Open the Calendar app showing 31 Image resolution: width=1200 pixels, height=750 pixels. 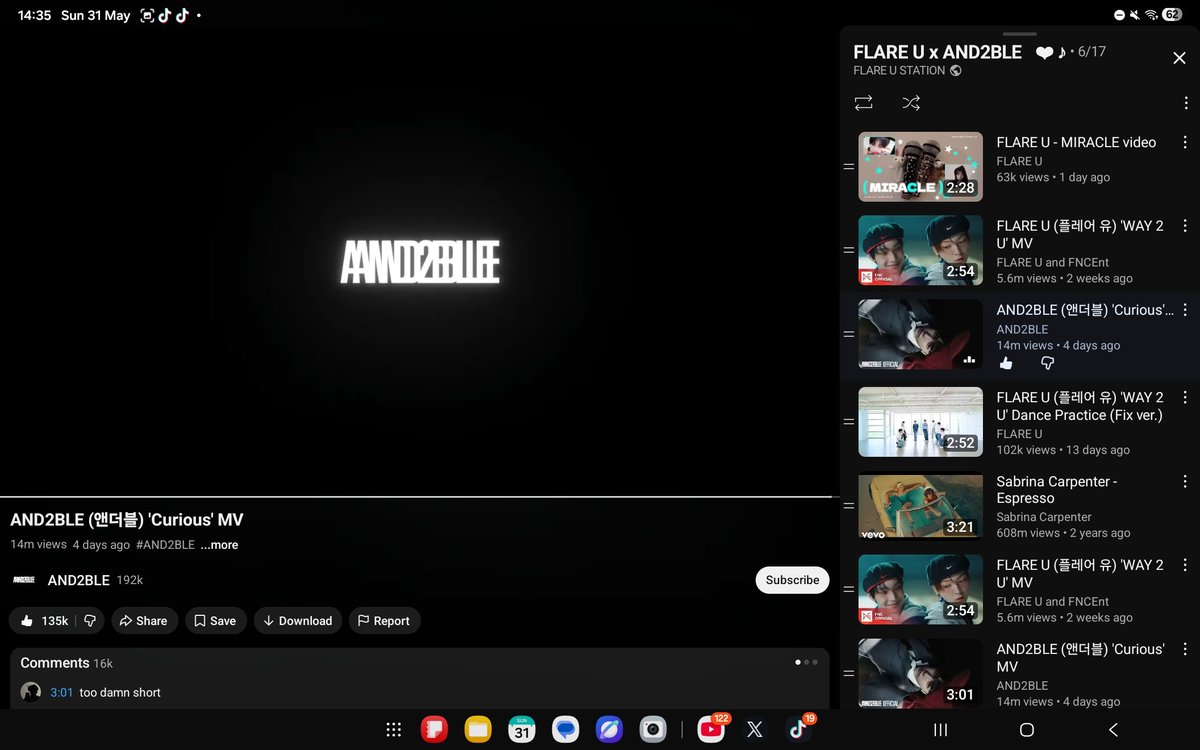click(522, 730)
